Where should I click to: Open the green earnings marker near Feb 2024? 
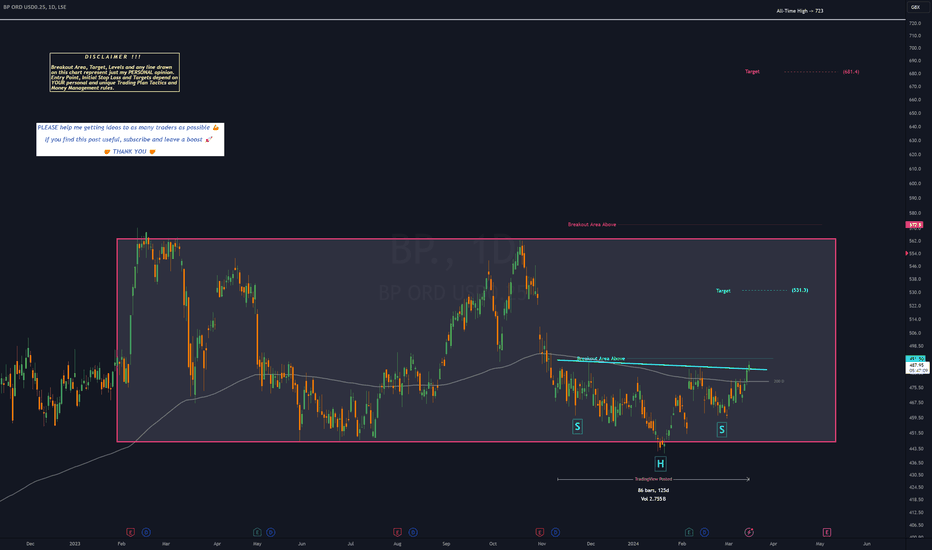[x=689, y=532]
